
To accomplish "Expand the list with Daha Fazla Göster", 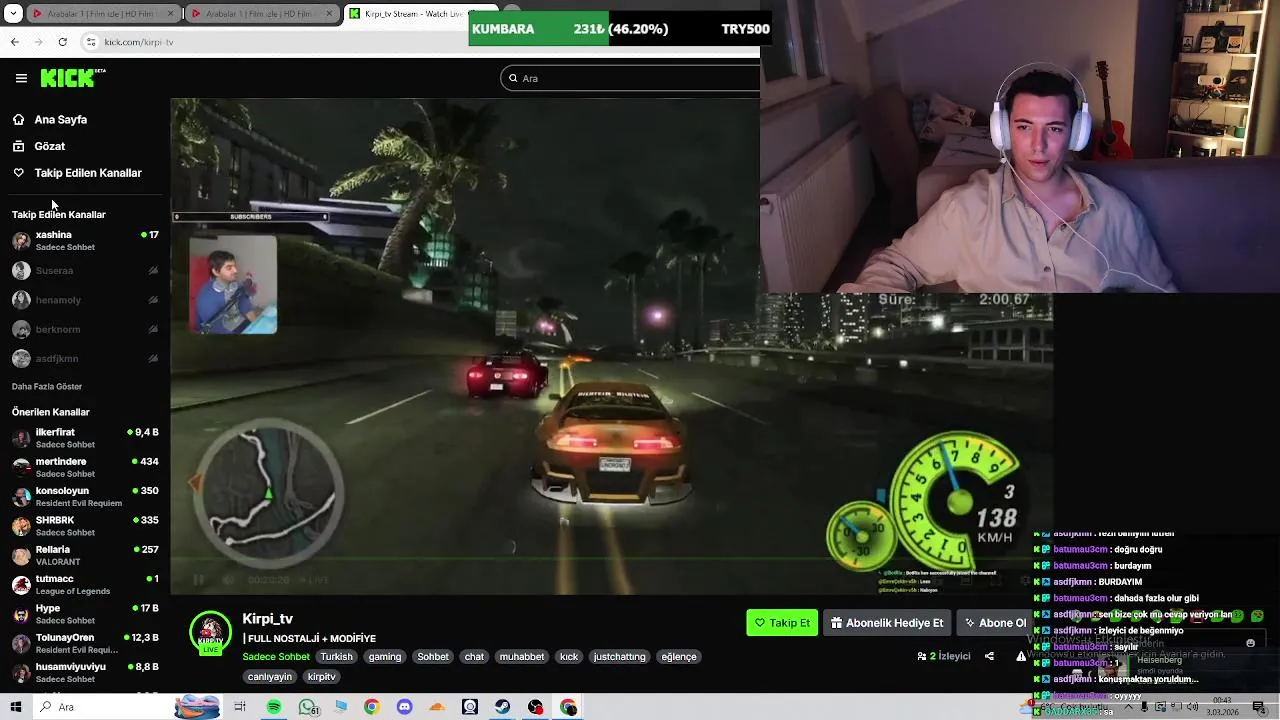I will point(47,386).
